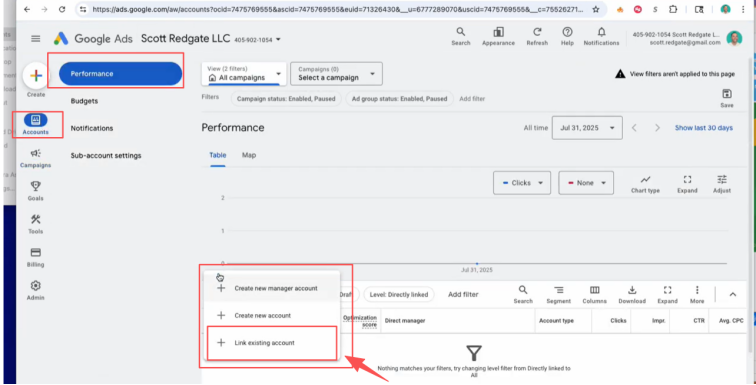The height and width of the screenshot is (385, 756).
Task: Open the Help menu
Action: [x=567, y=36]
